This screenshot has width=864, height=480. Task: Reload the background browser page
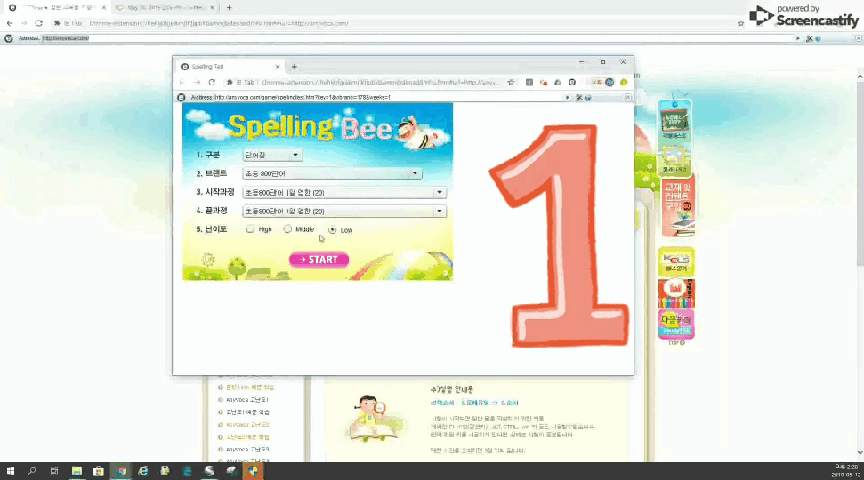point(39,23)
